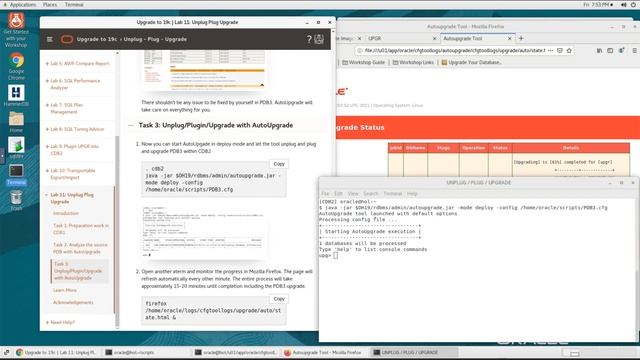This screenshot has height=360, width=640.
Task: Open Get Started with your Workshop desktop icon
Action: [x=16, y=30]
